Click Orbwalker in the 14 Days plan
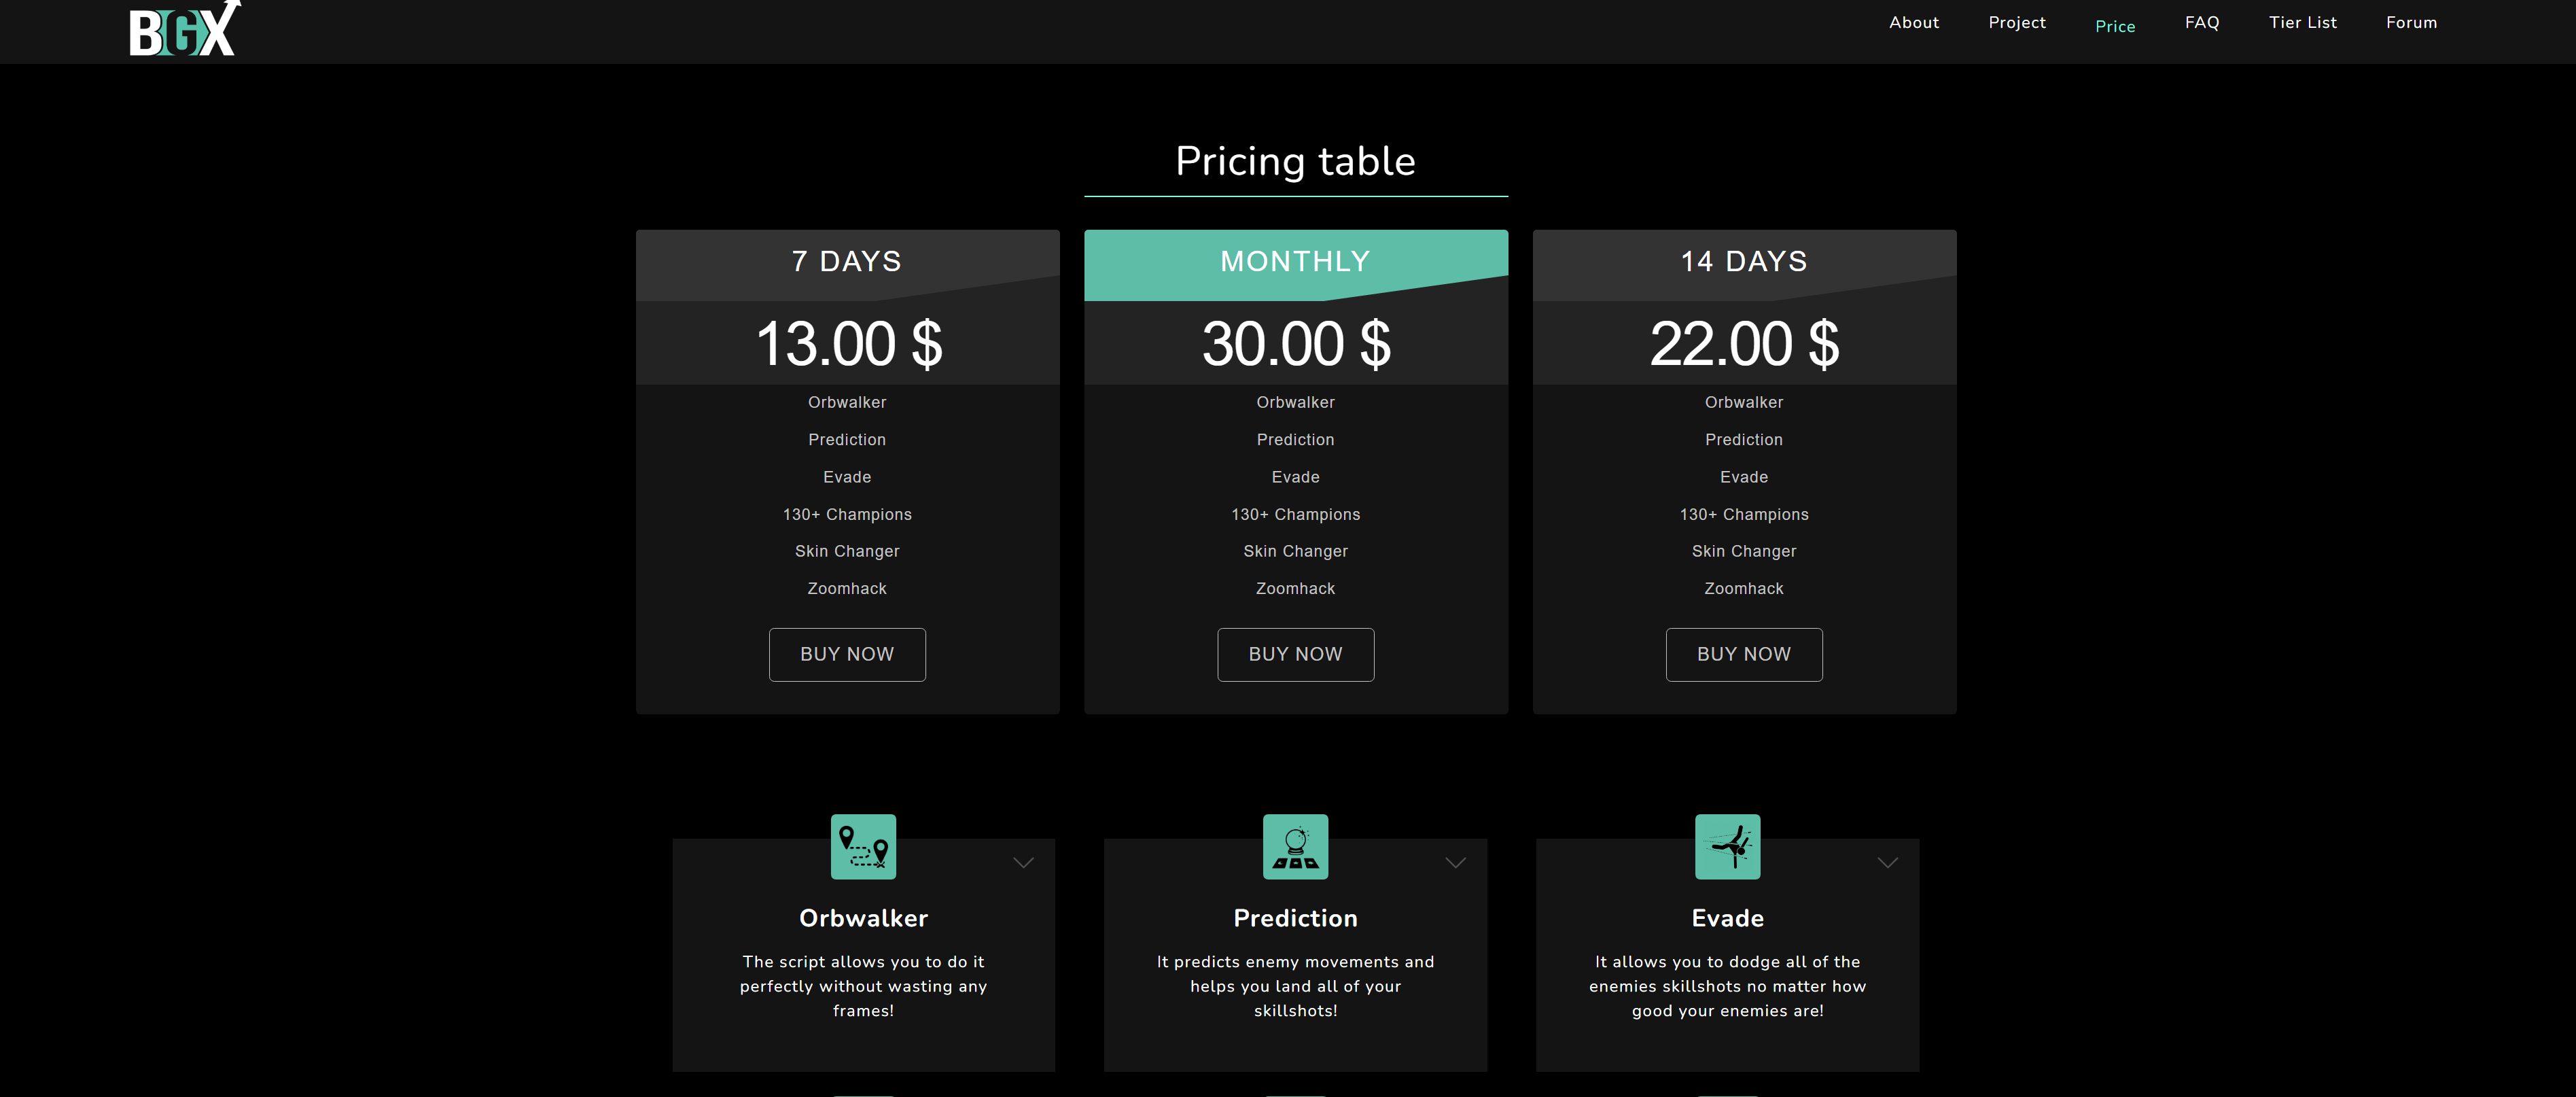This screenshot has width=2576, height=1097. [x=1743, y=402]
